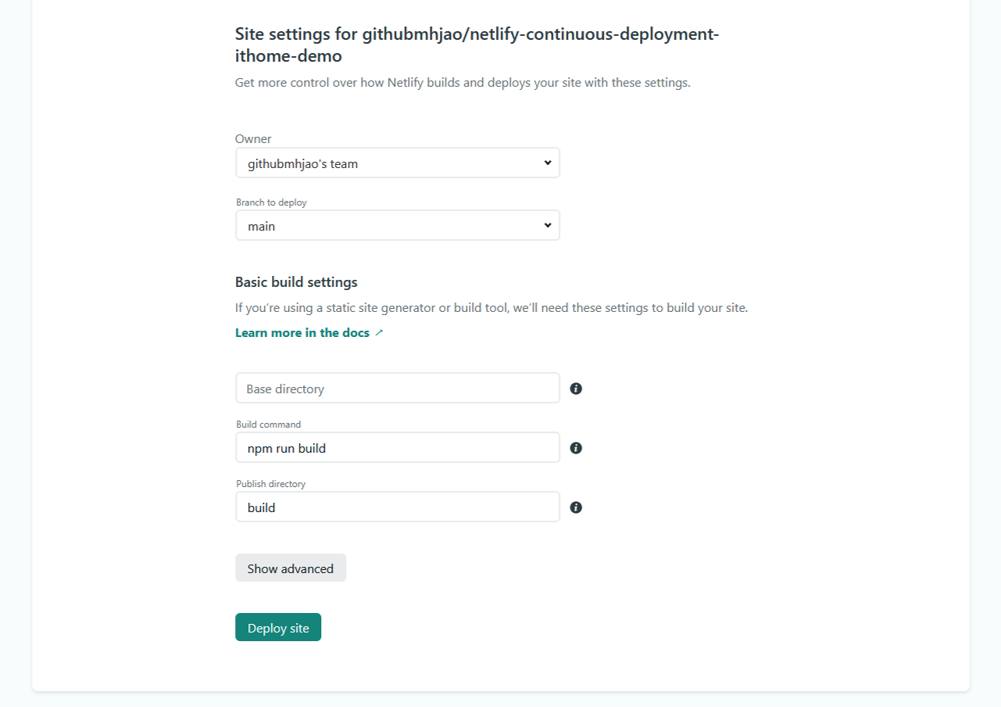The image size is (1001, 707).
Task: Click the chevron arrow on the main branch selector
Action: pyautogui.click(x=547, y=226)
